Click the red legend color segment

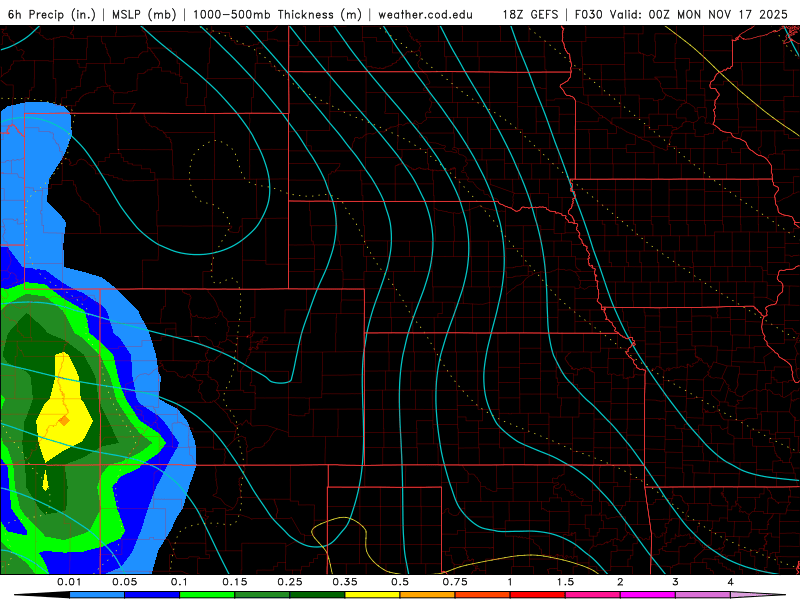point(538,595)
